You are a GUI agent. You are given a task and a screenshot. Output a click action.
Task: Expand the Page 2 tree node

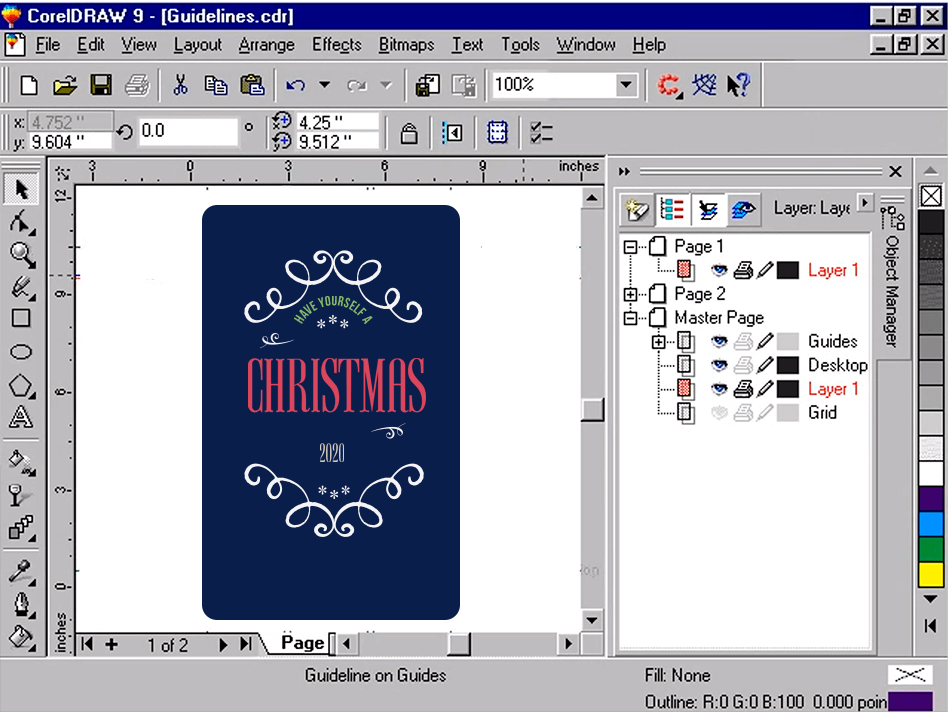pyautogui.click(x=630, y=294)
